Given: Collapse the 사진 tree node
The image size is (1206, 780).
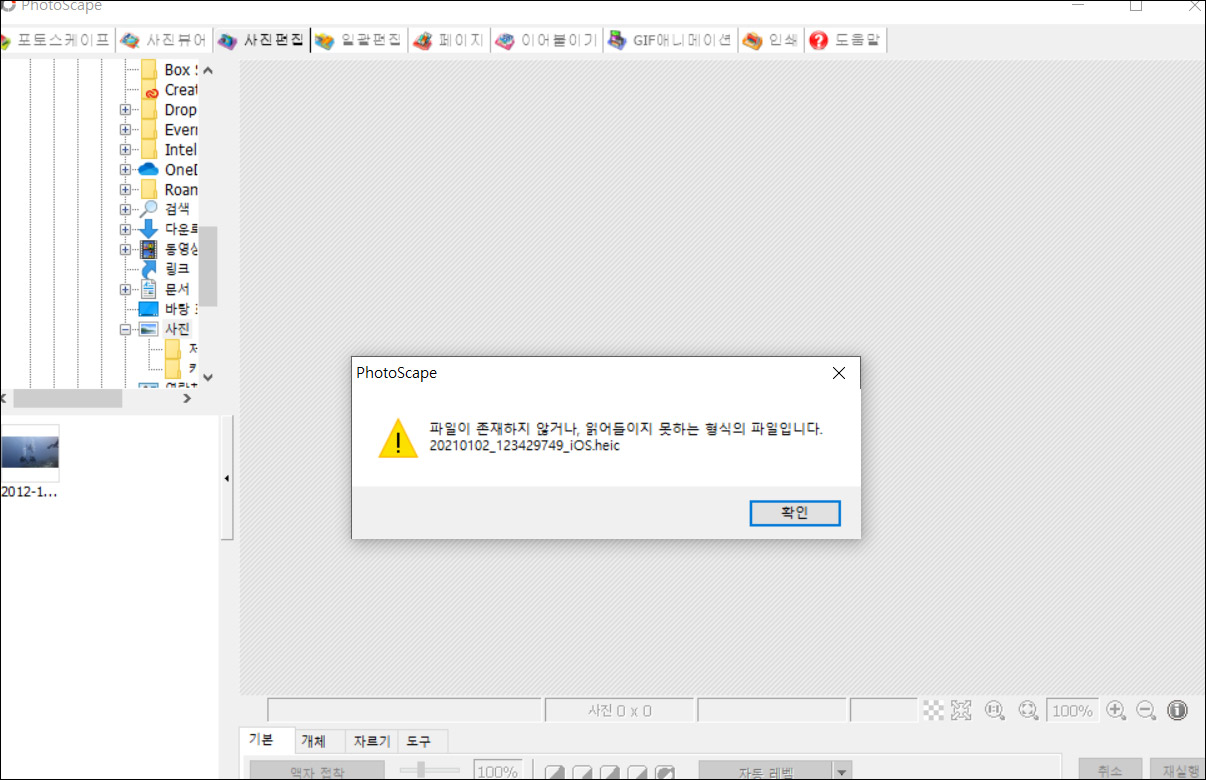Looking at the screenshot, I should pyautogui.click(x=126, y=329).
